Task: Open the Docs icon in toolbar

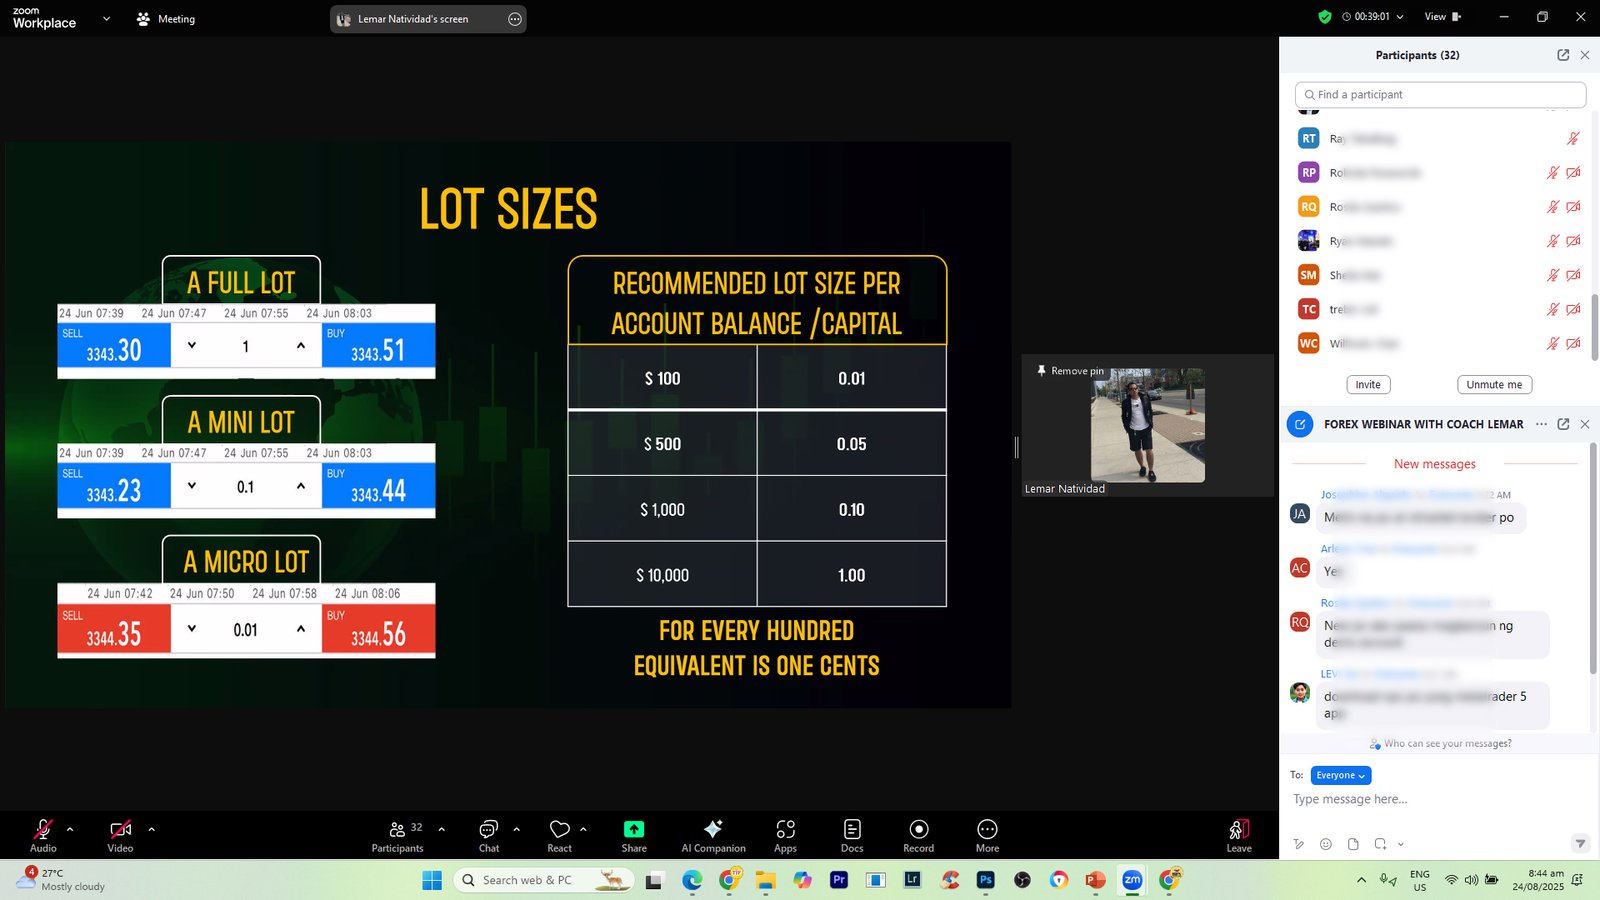Action: pos(852,835)
